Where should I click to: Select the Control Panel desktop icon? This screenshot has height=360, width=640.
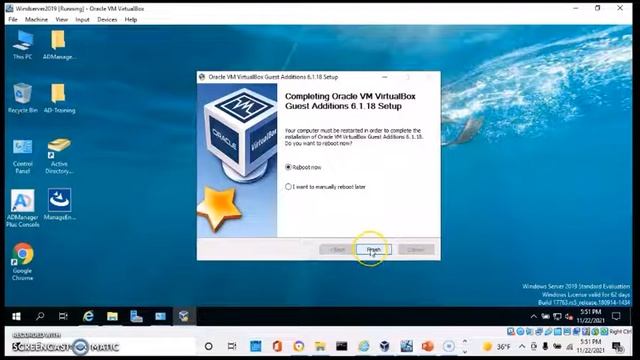(x=22, y=156)
